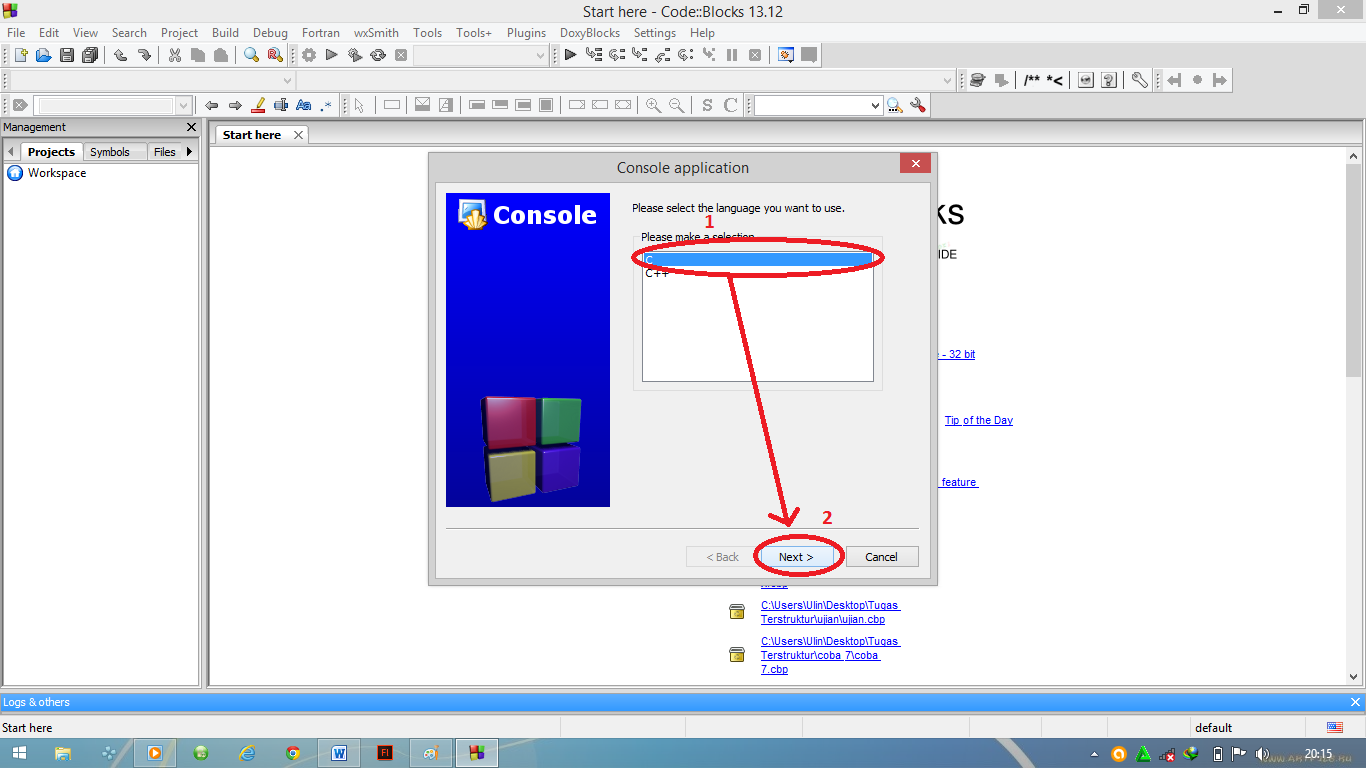Click the Cut scissors icon
Viewport: 1366px width, 768px height.
pos(174,55)
